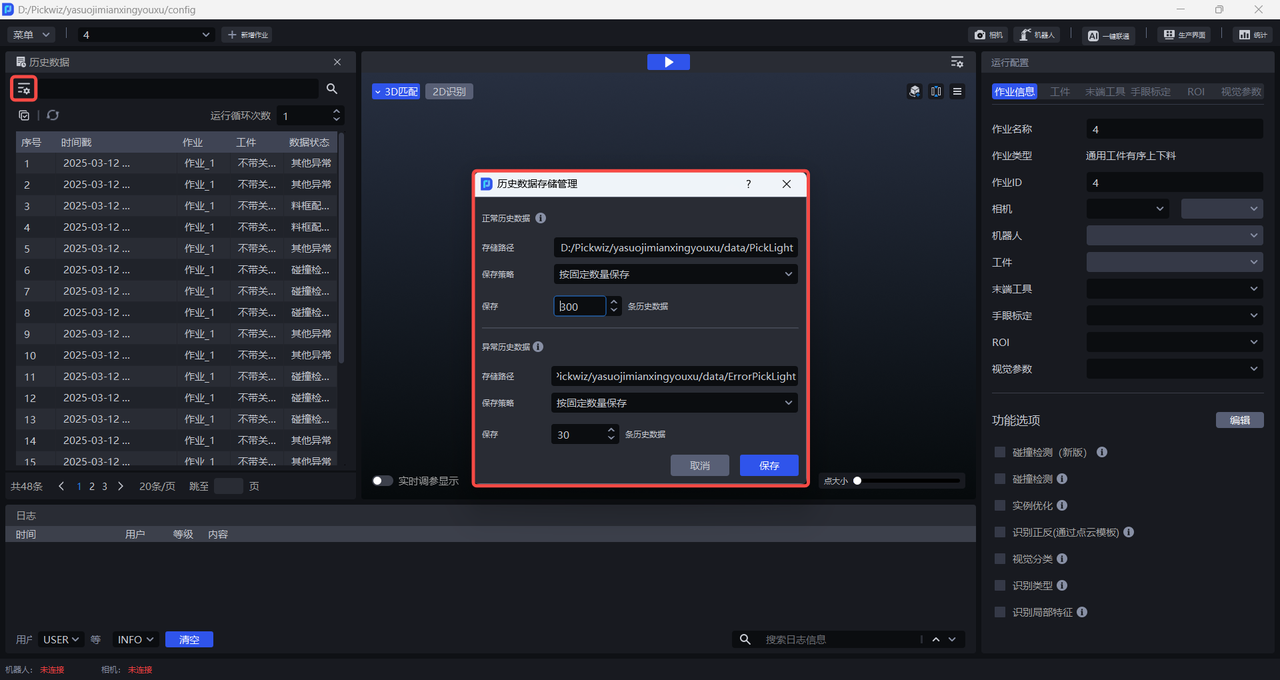Click the 点大小 point size slider handle
The width and height of the screenshot is (1280, 680).
click(x=857, y=481)
